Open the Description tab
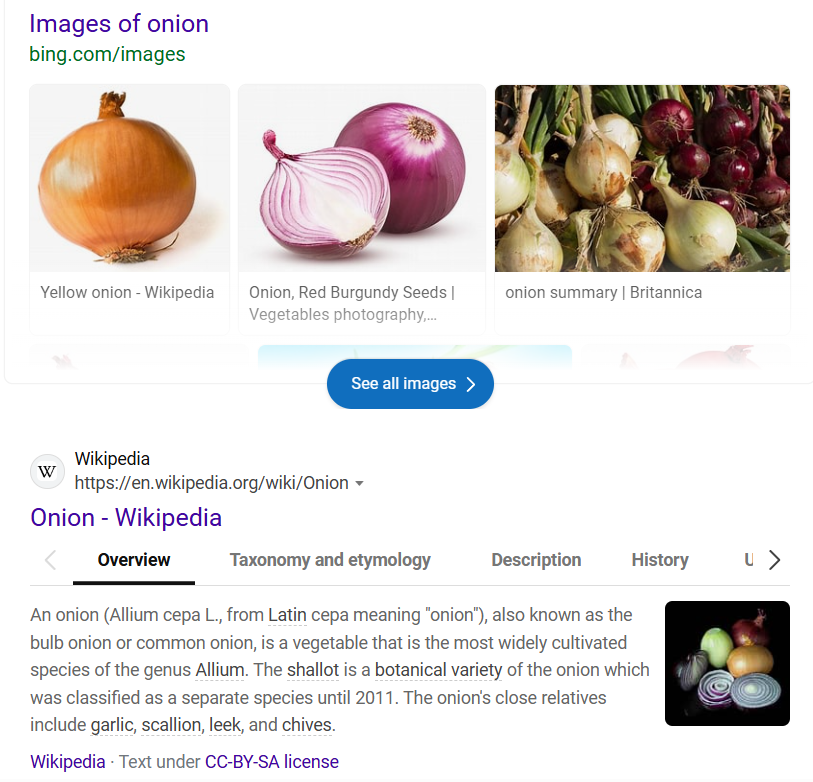This screenshot has width=813, height=782. point(536,560)
